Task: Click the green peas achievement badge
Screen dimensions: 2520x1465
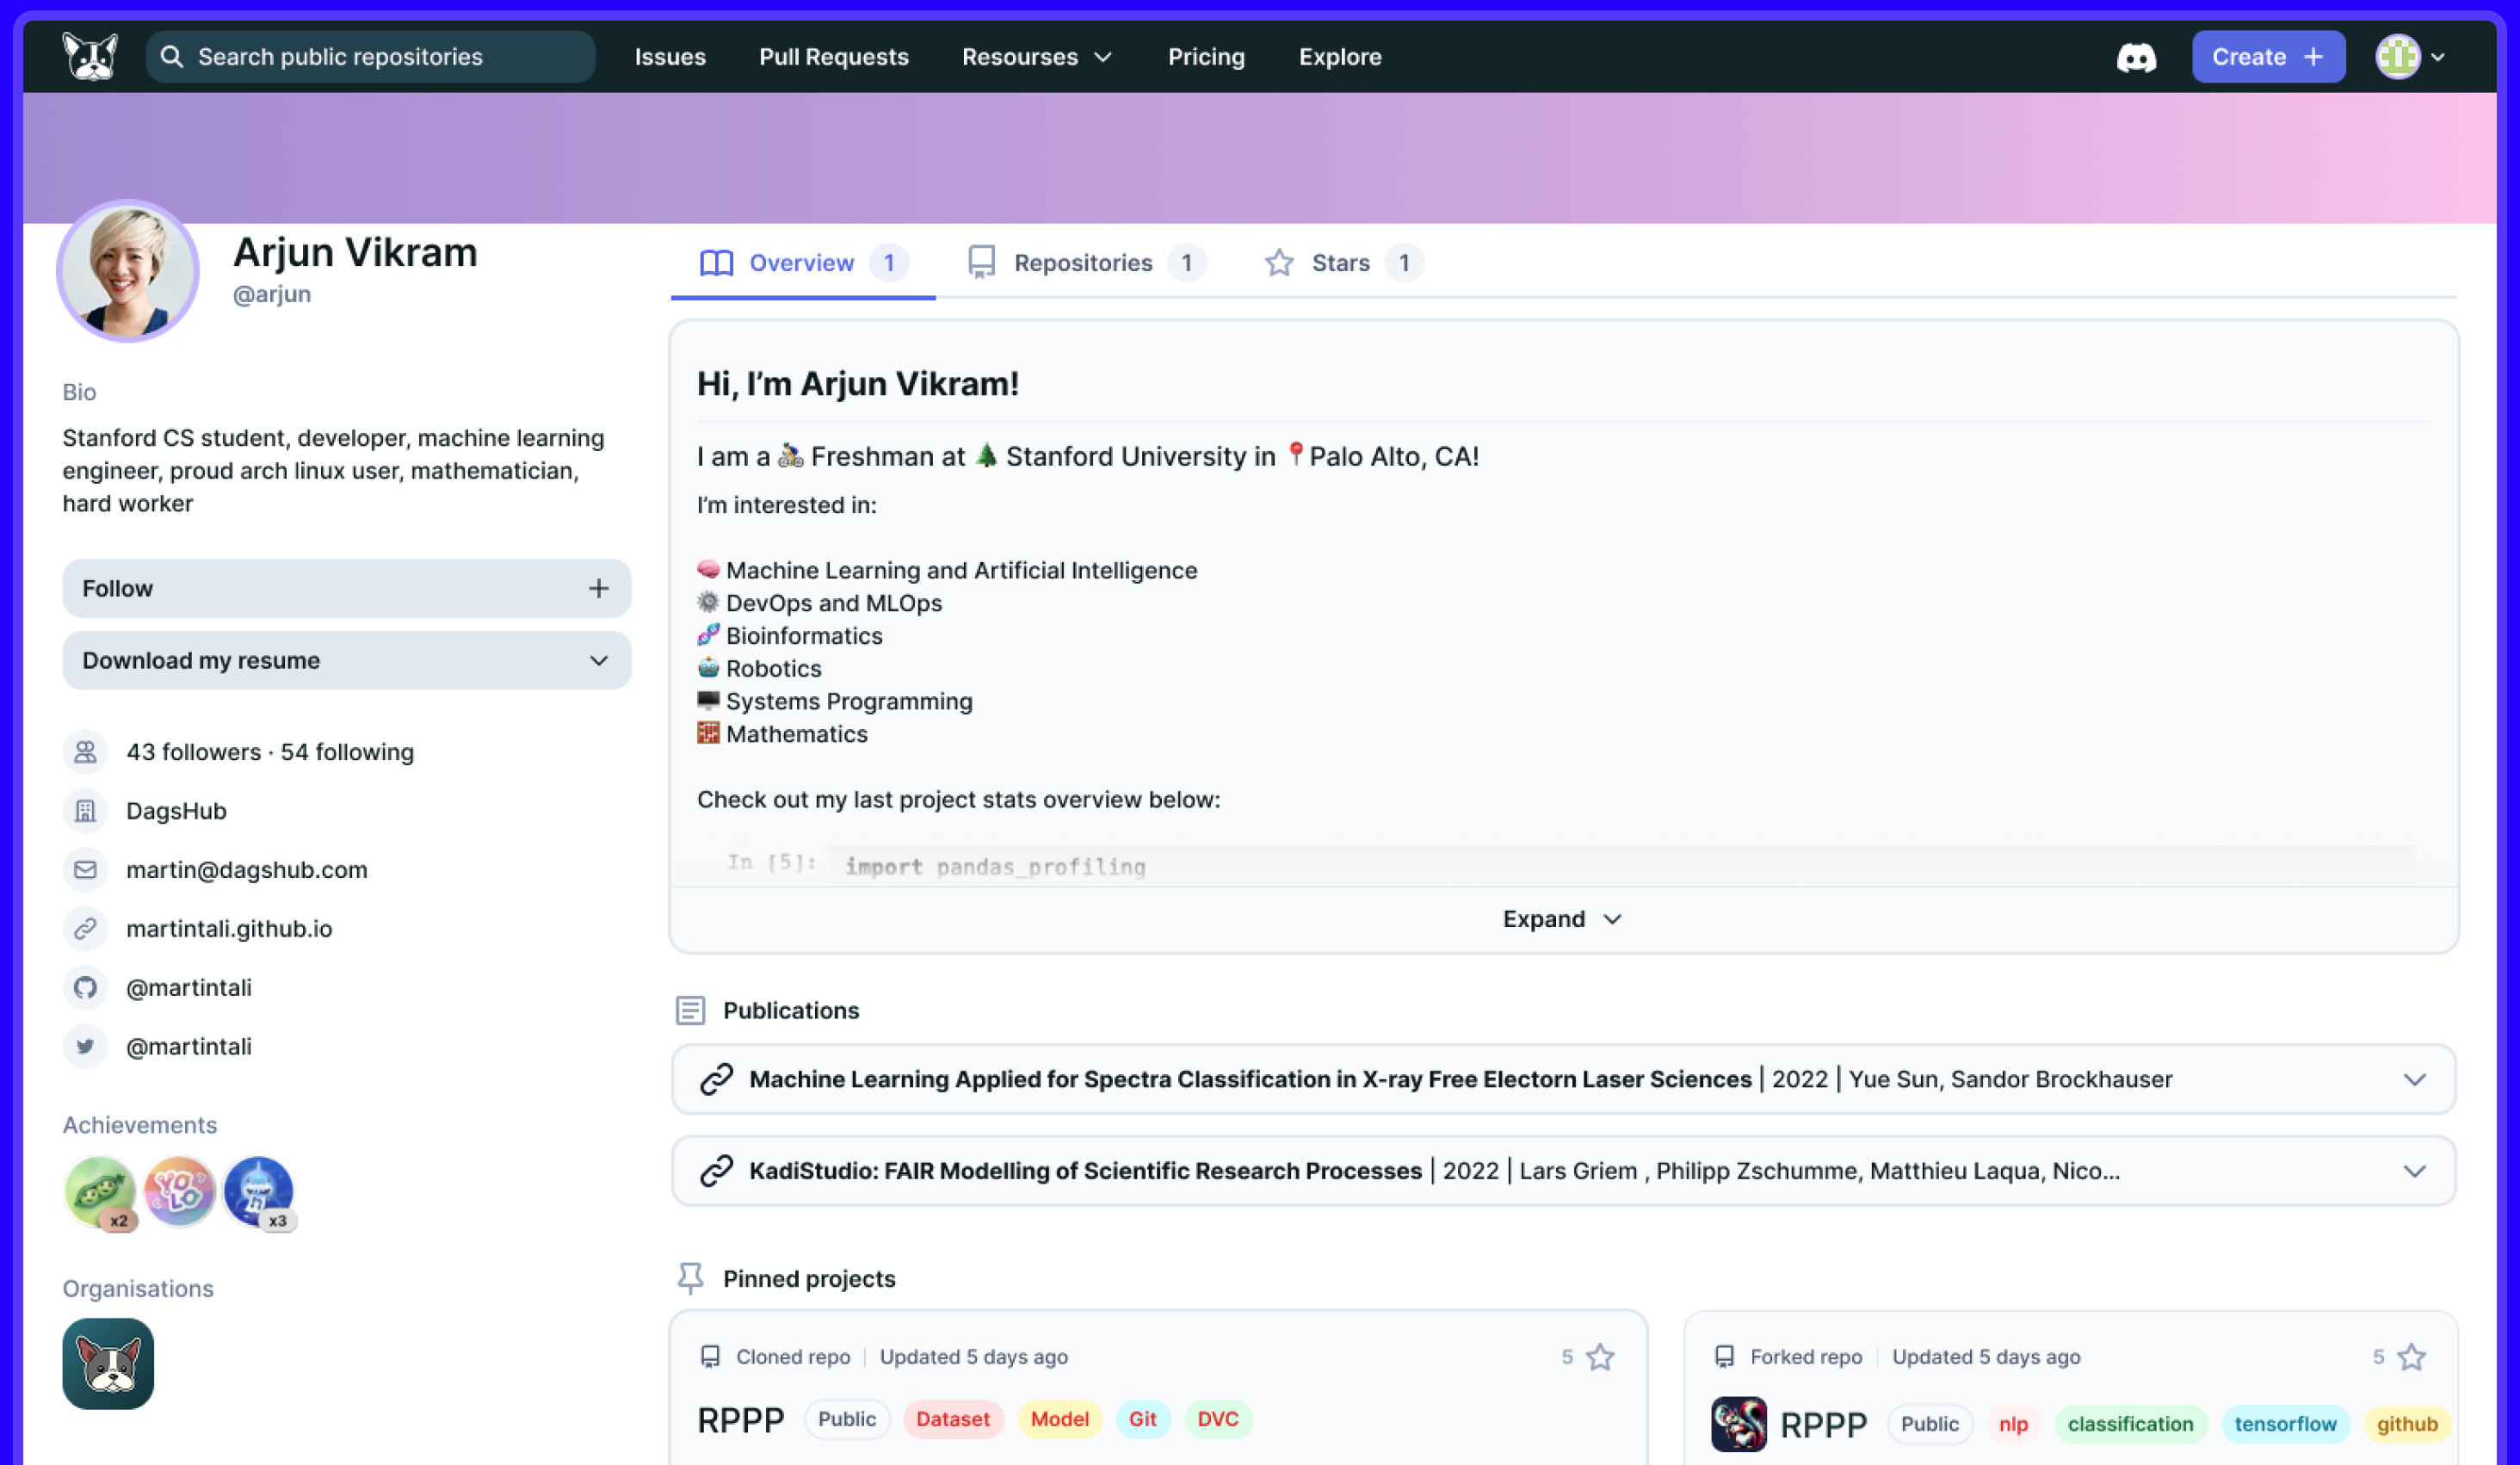Action: [x=99, y=1192]
